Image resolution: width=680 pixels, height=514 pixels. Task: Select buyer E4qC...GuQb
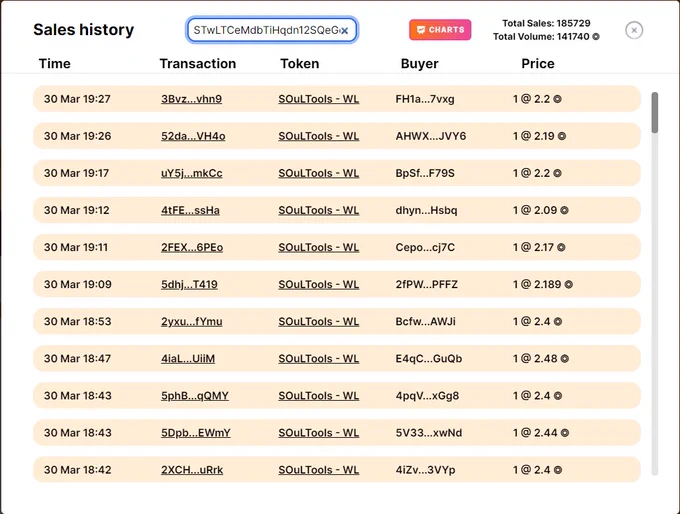428,359
